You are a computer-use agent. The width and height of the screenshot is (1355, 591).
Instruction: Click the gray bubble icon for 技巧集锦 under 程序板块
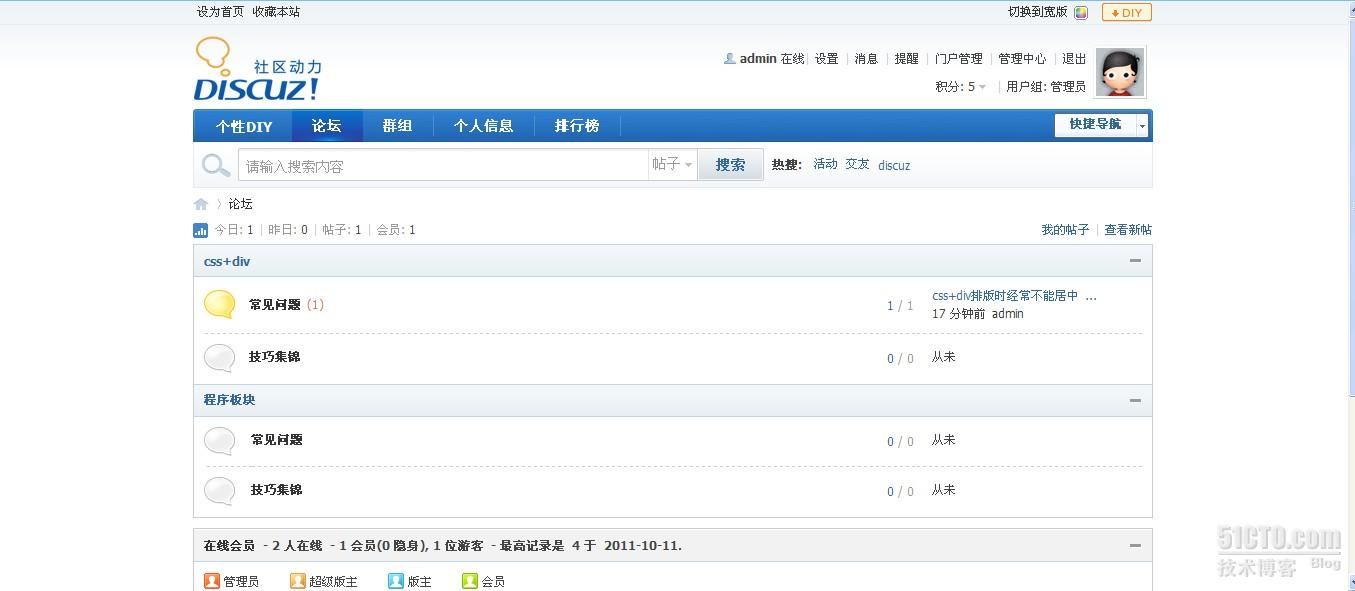coord(220,491)
